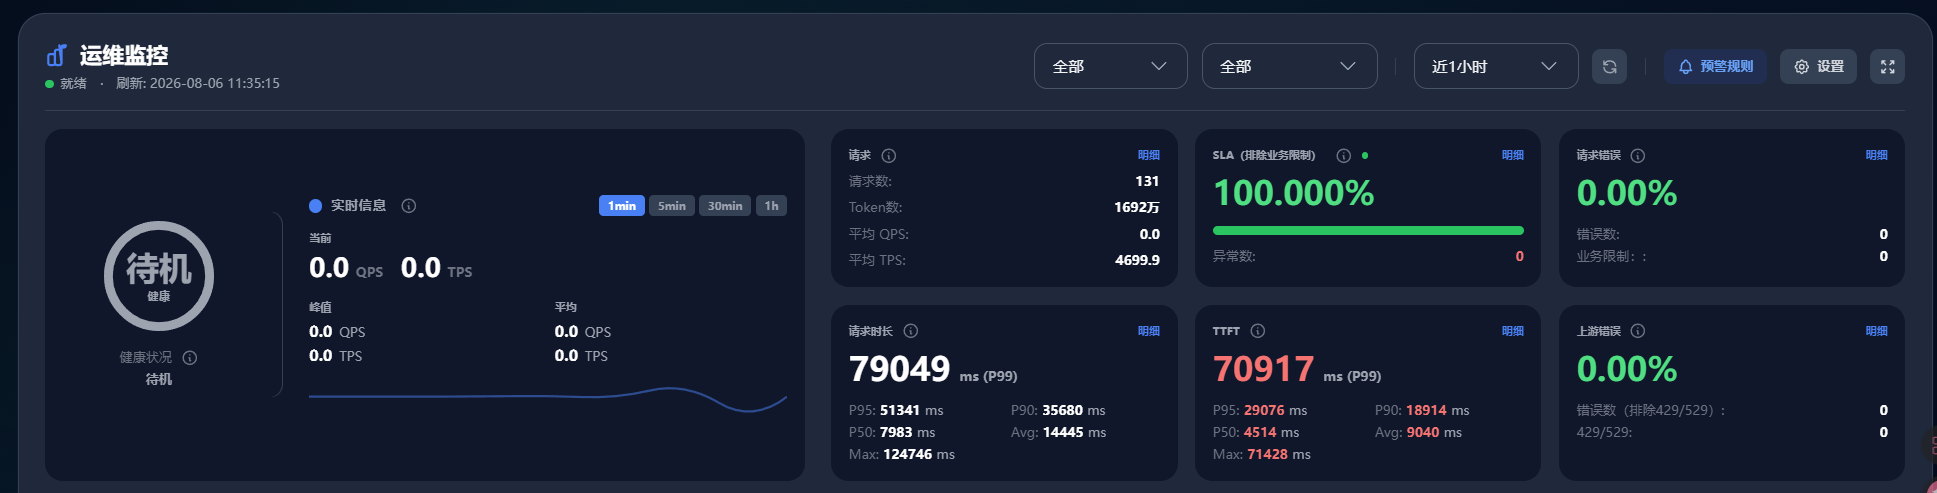Open 设置 settings button
1937x493 pixels.
tap(1818, 67)
